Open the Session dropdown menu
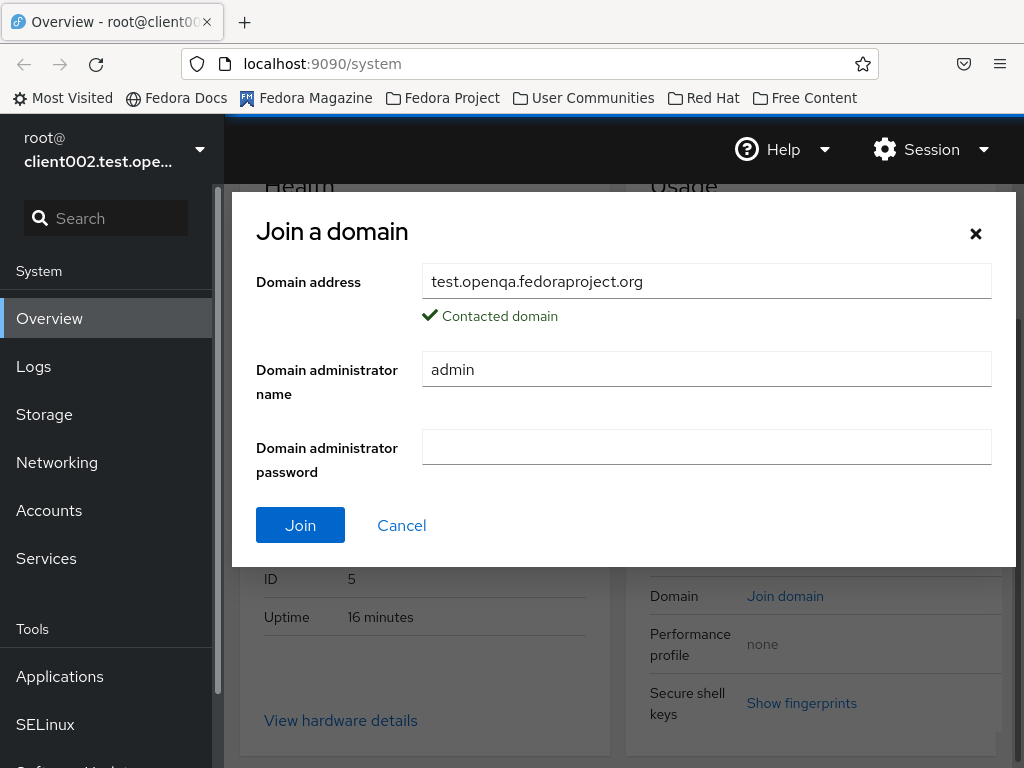This screenshot has width=1024, height=768. coord(931,150)
